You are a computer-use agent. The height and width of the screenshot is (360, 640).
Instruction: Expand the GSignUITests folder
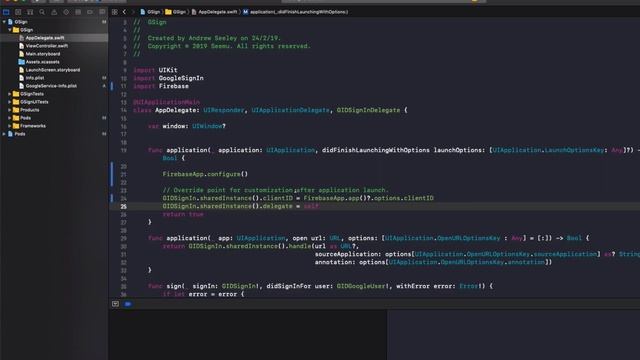click(x=10, y=102)
